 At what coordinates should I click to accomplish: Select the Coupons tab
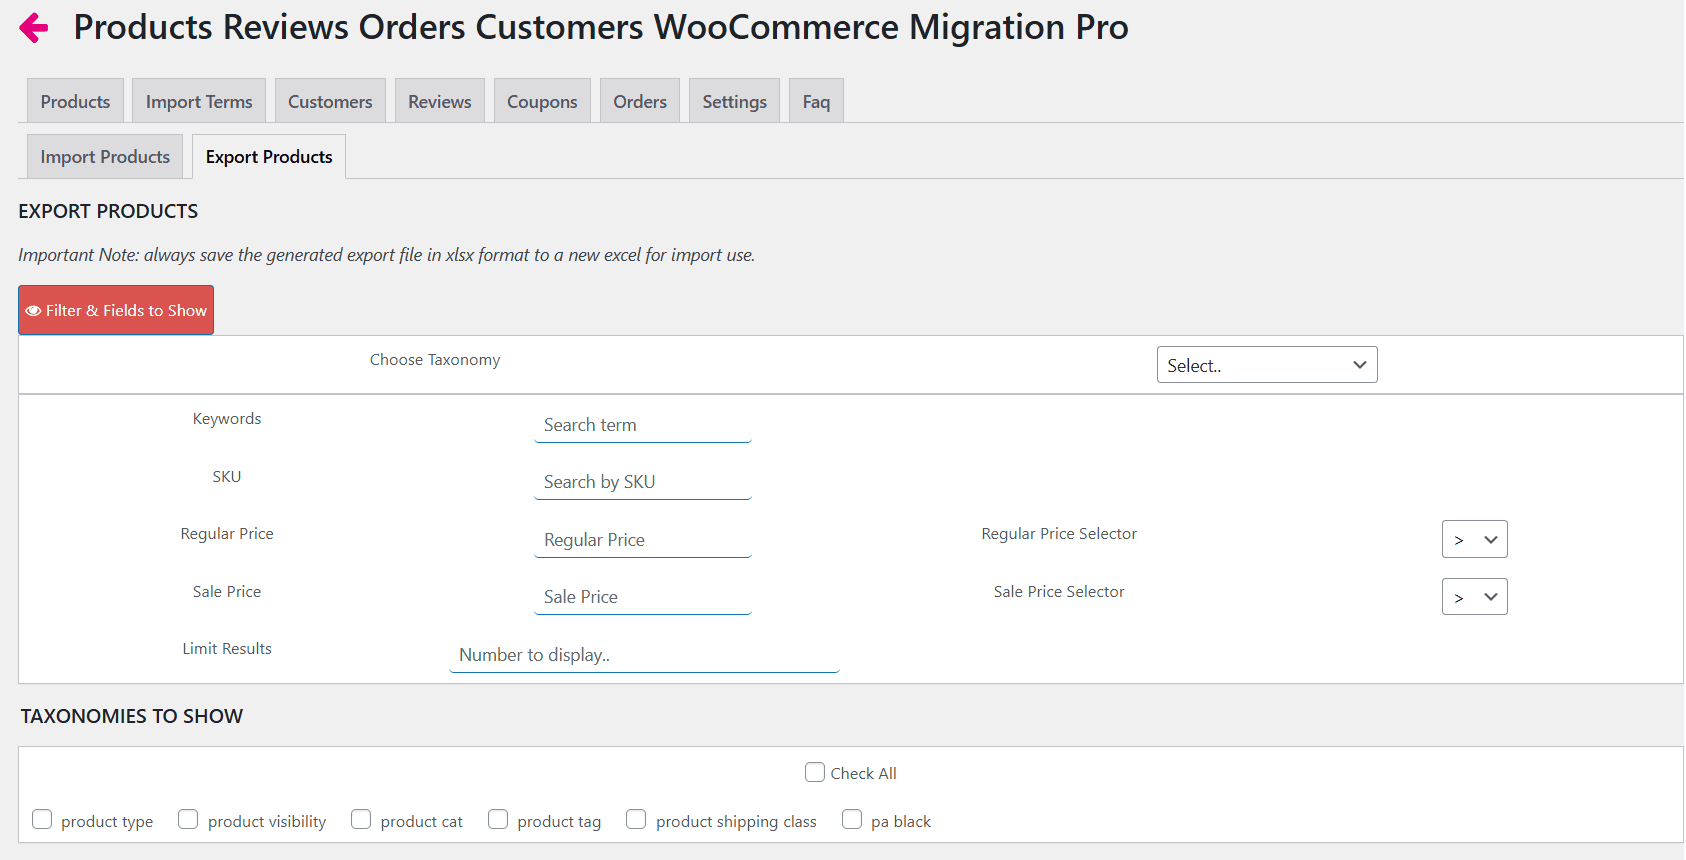click(x=542, y=101)
